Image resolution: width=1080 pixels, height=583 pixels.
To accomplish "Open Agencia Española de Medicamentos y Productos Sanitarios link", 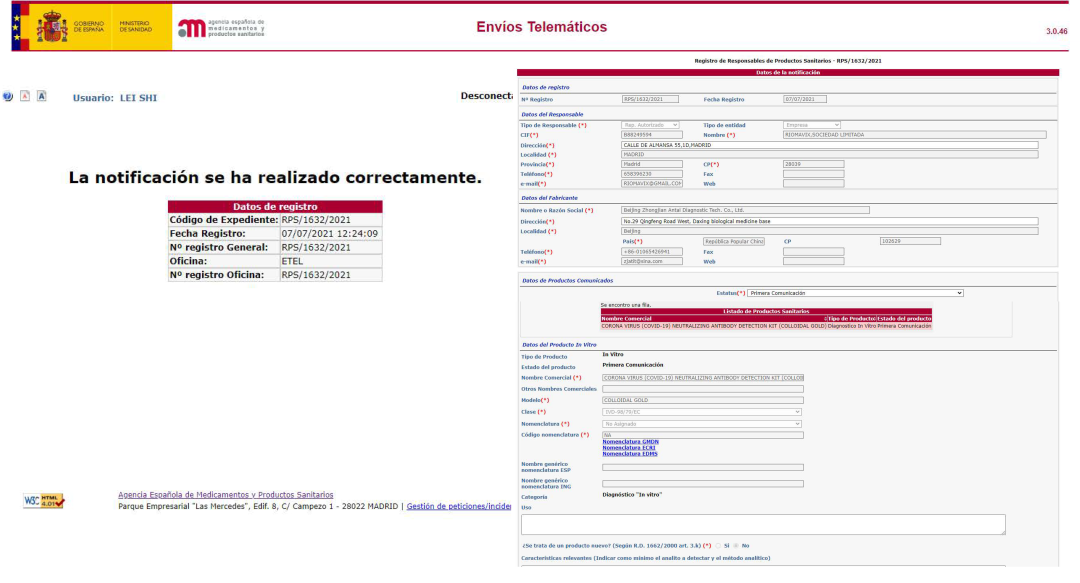I will coord(225,495).
